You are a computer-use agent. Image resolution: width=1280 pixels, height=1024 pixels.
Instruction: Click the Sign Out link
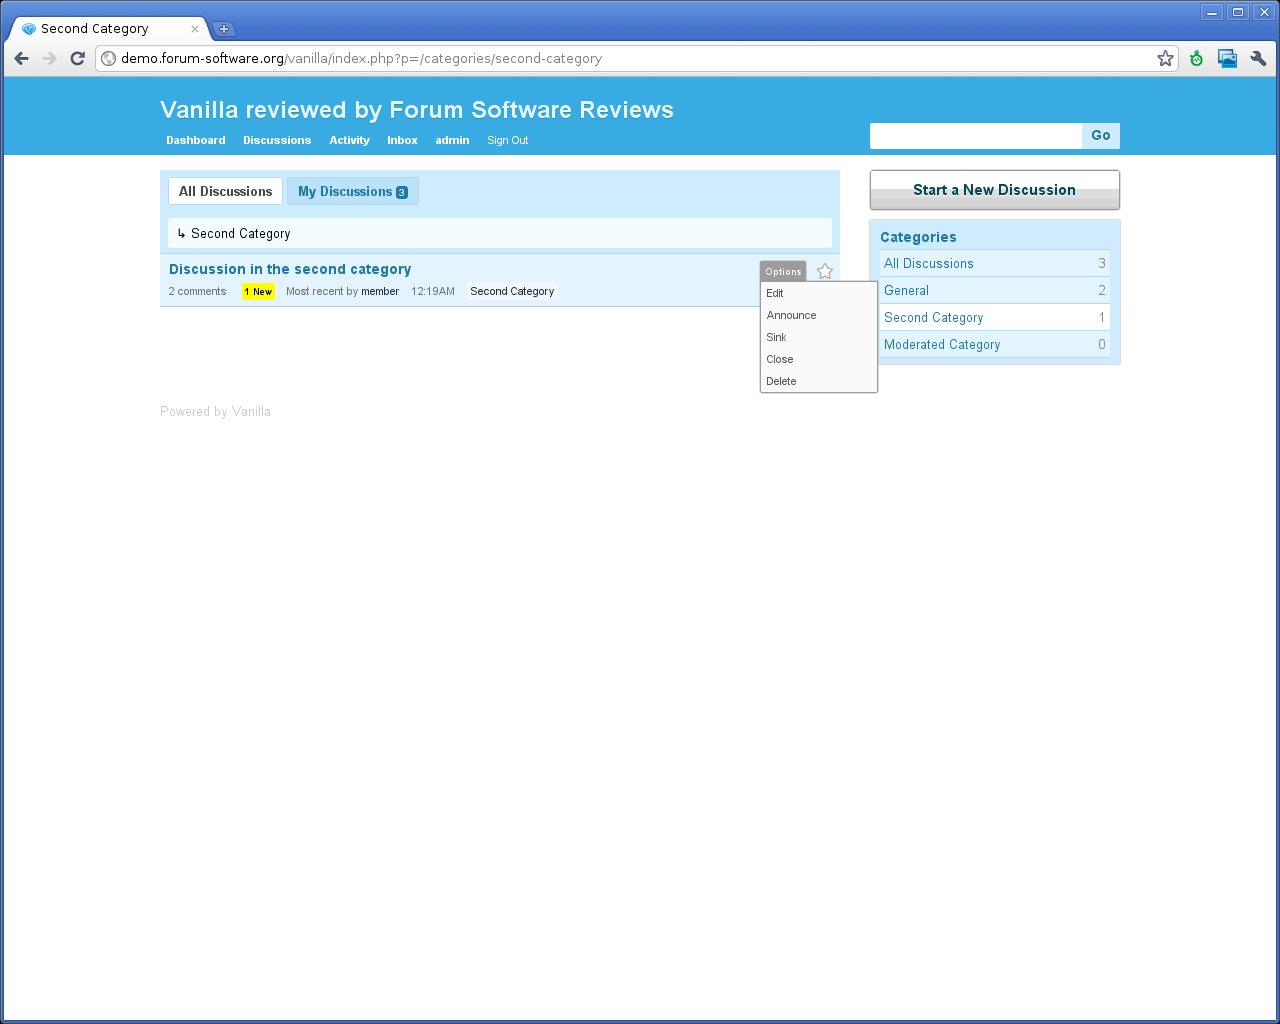point(507,140)
